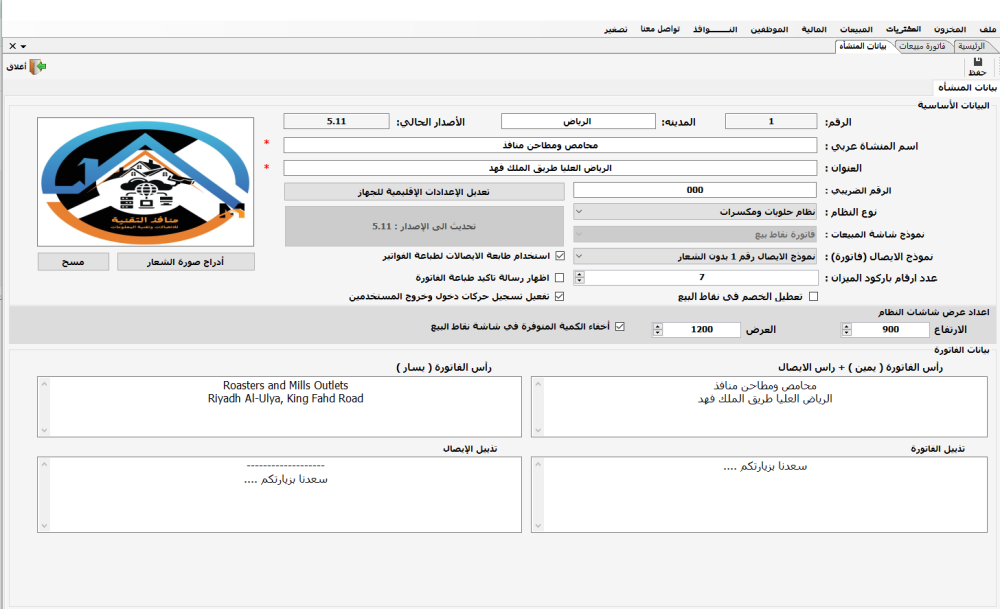The image size is (1000, 609).
Task: Expand the نموذج الايصال (فاتورة) dropdown
Action: tap(581, 256)
